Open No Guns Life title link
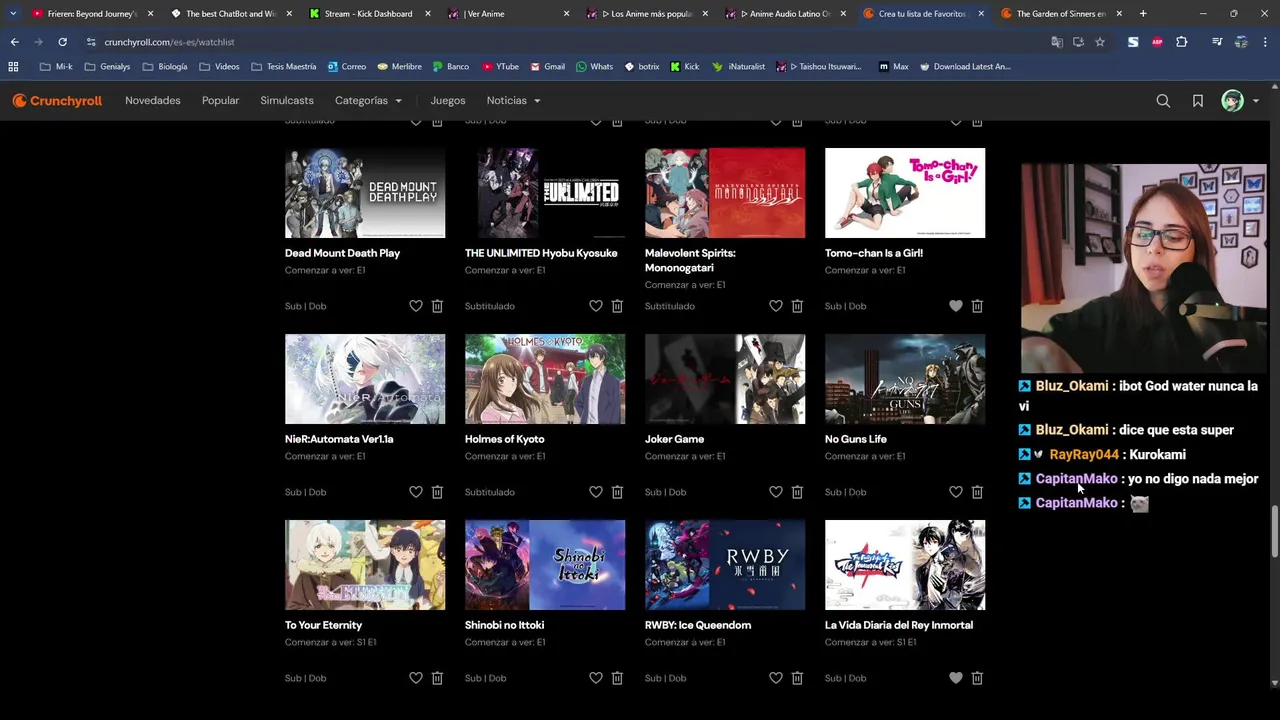Image resolution: width=1280 pixels, height=720 pixels. [x=856, y=439]
